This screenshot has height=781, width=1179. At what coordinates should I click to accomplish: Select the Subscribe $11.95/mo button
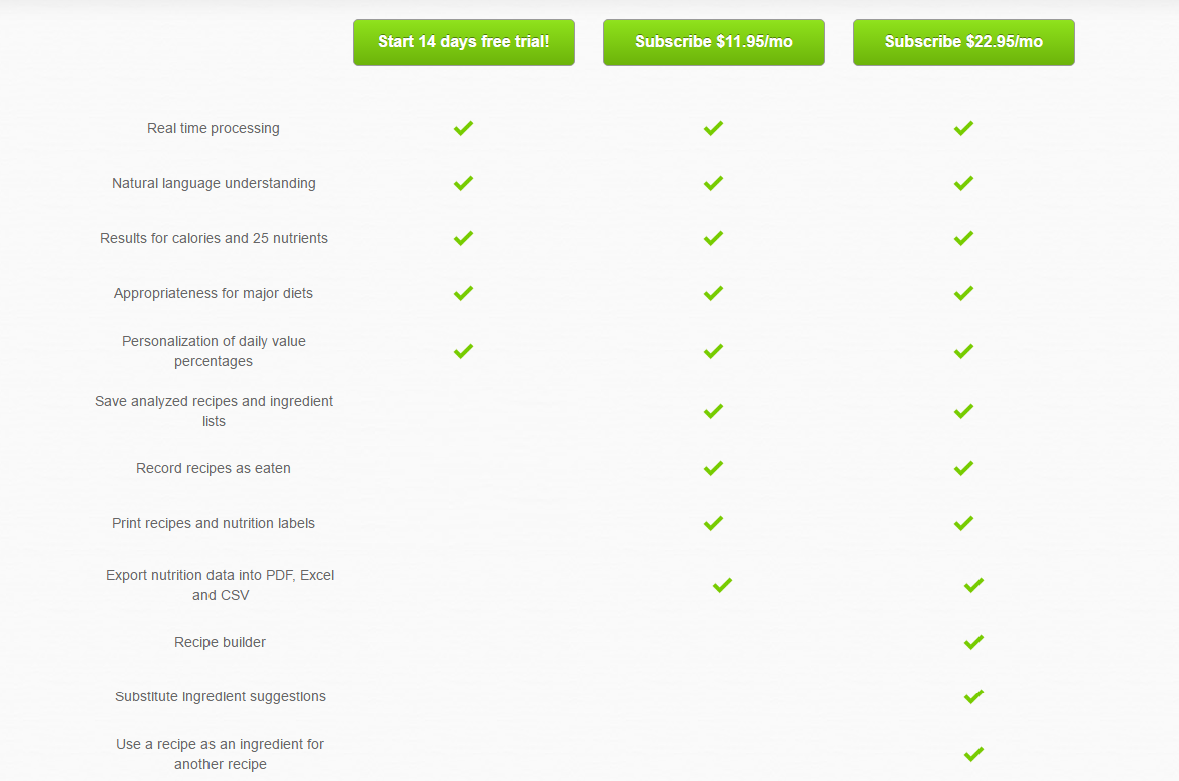point(714,42)
